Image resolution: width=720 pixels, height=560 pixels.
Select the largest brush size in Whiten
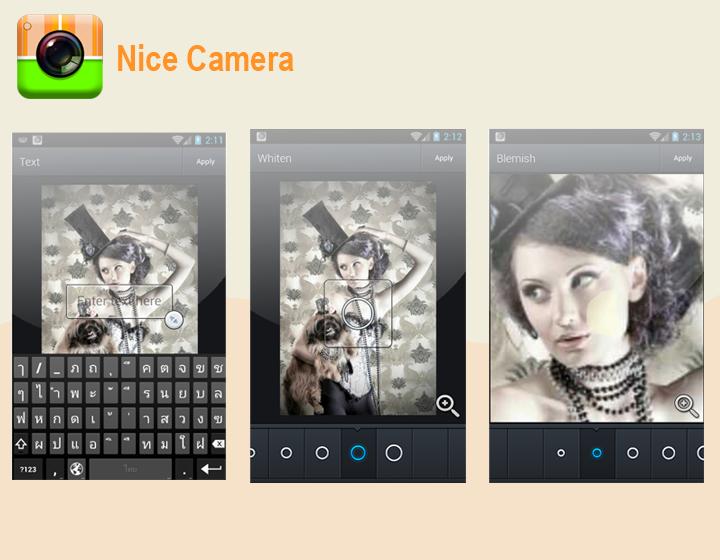coord(394,453)
